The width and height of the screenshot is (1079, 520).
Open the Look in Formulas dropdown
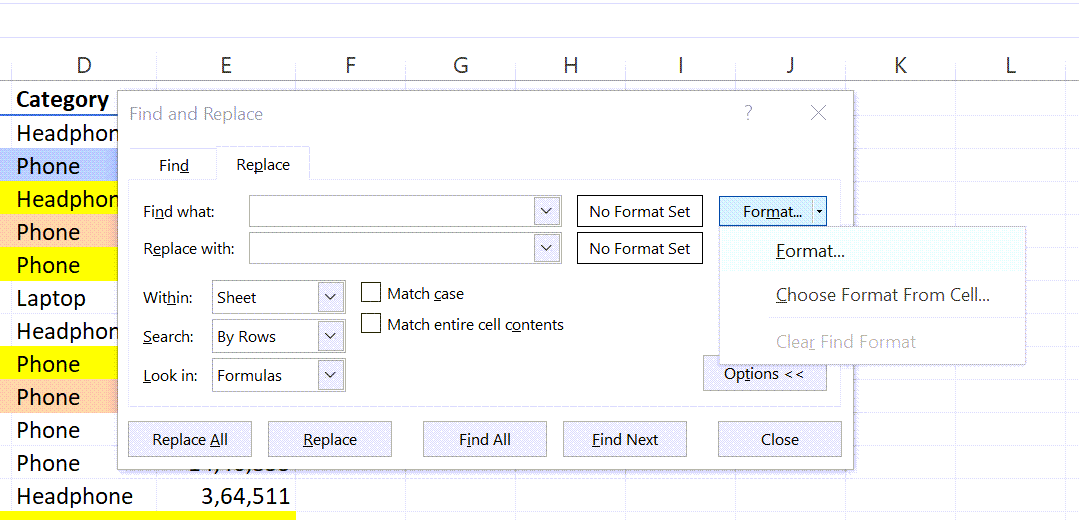coord(331,375)
